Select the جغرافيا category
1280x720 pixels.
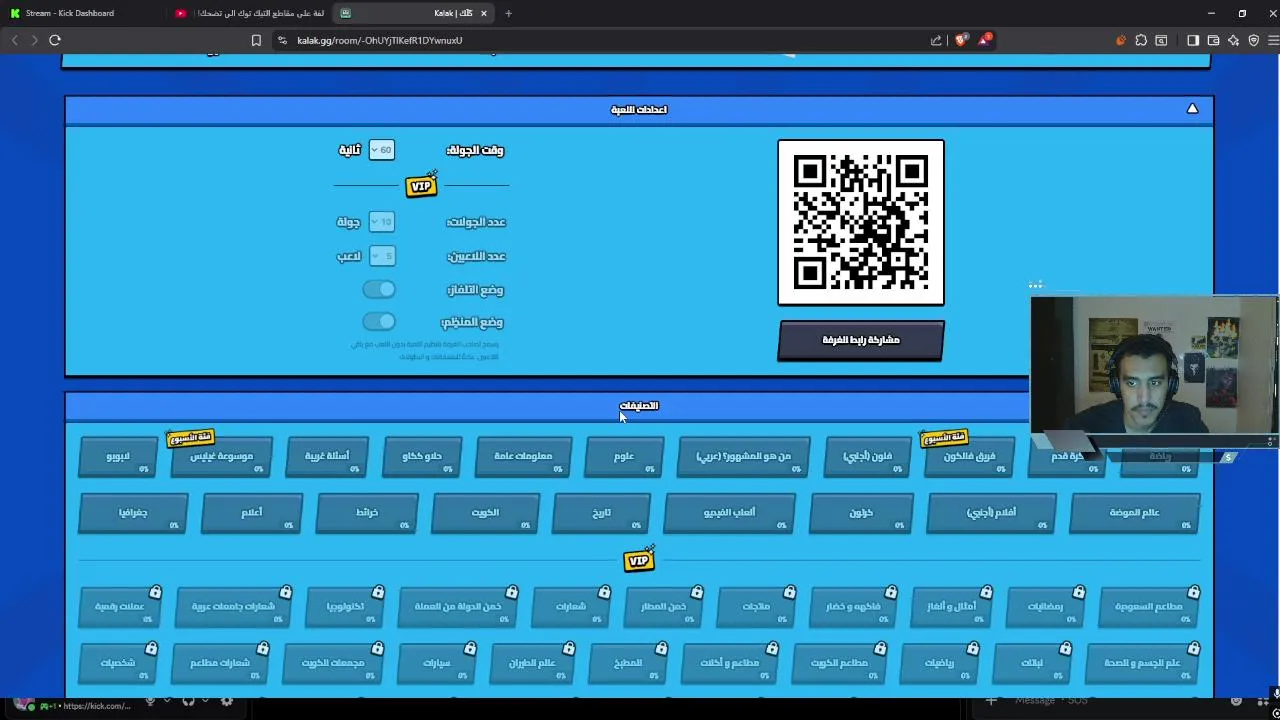[133, 513]
